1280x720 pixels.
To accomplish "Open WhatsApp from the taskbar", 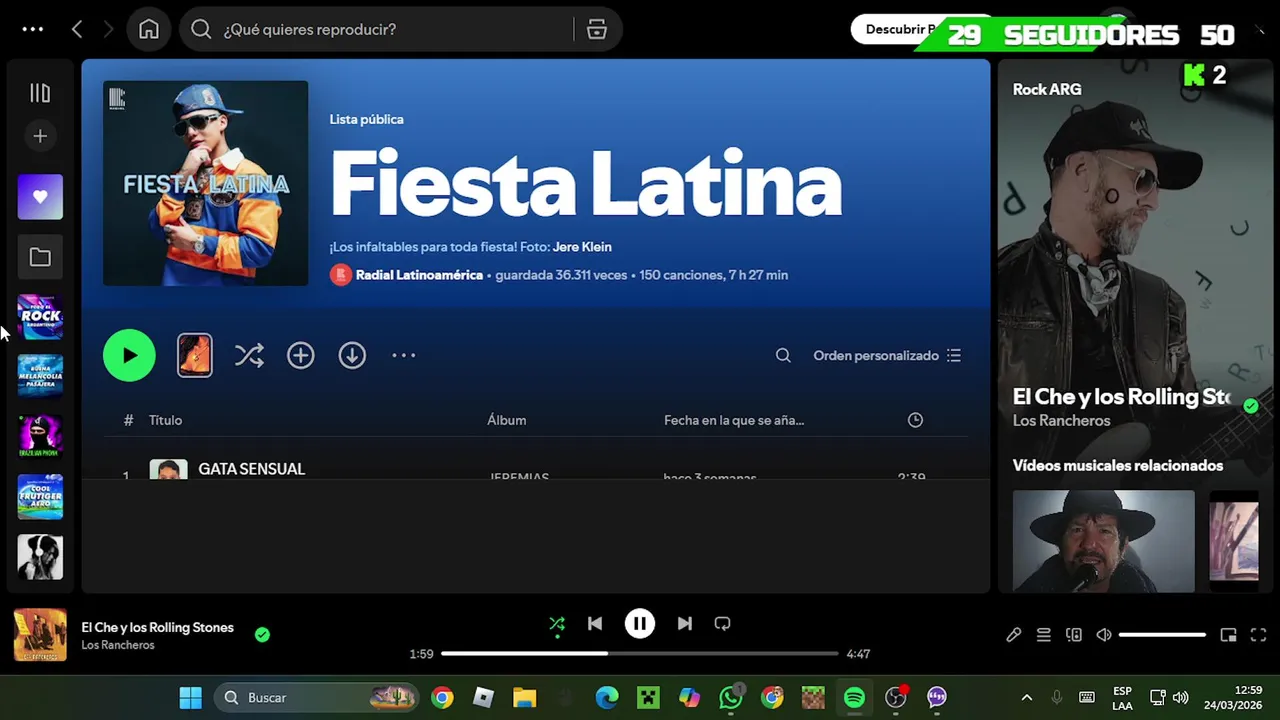I will pos(731,698).
